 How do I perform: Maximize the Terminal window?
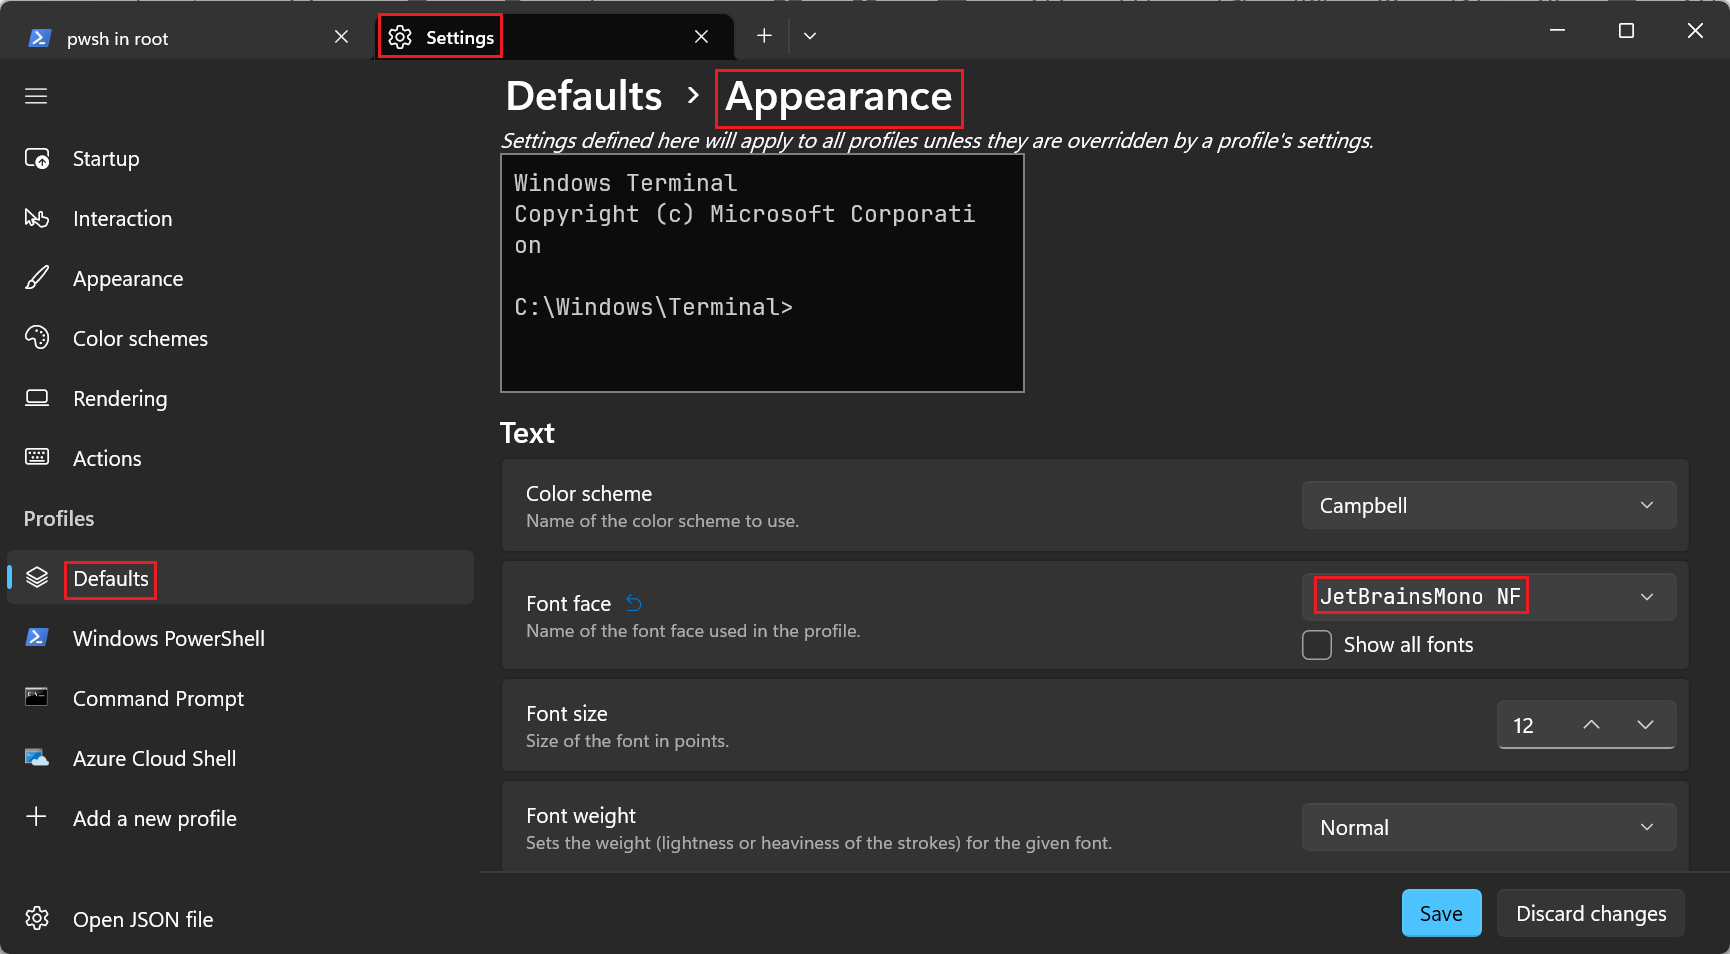click(x=1626, y=31)
